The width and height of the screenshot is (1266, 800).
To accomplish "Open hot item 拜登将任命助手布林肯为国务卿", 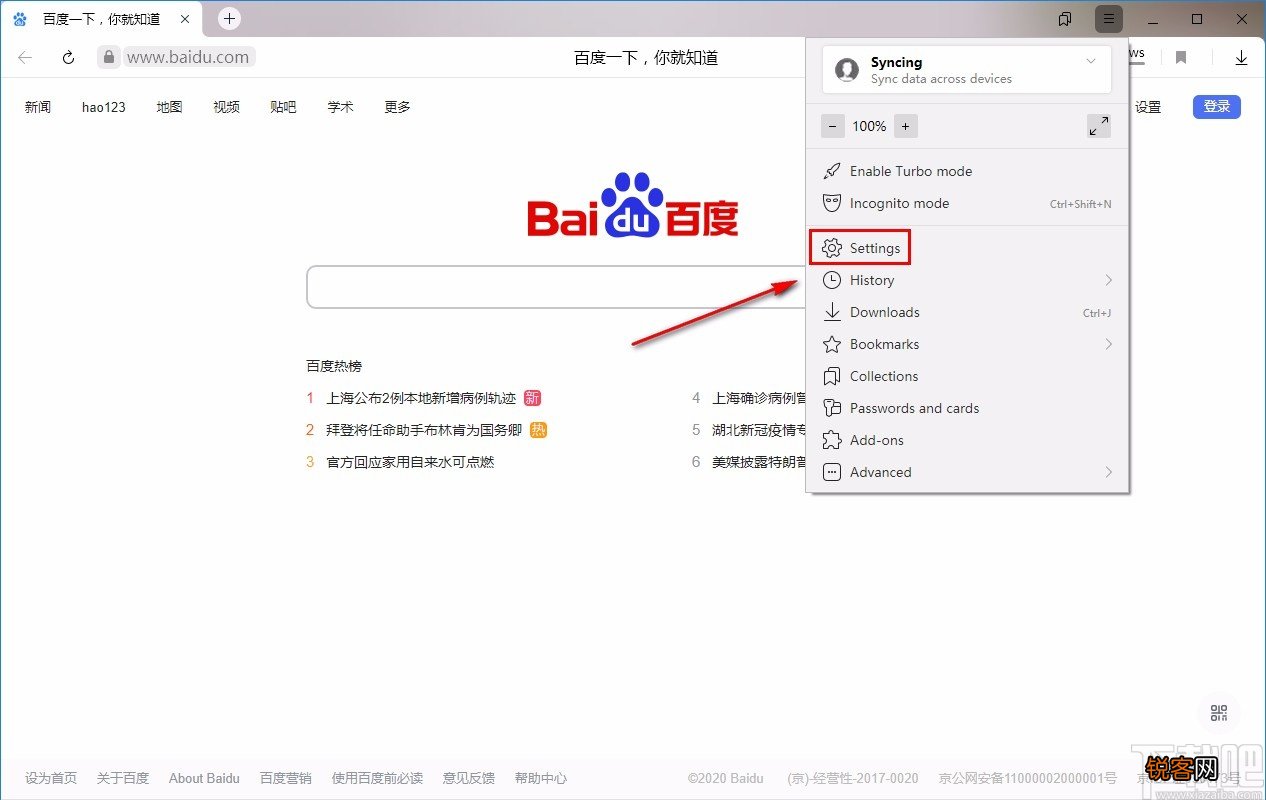I will pyautogui.click(x=424, y=430).
